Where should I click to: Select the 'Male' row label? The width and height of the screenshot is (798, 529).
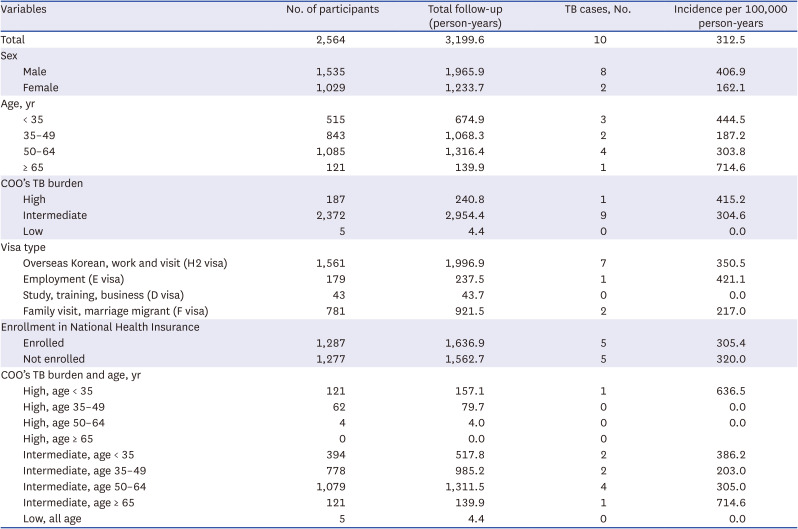35,72
